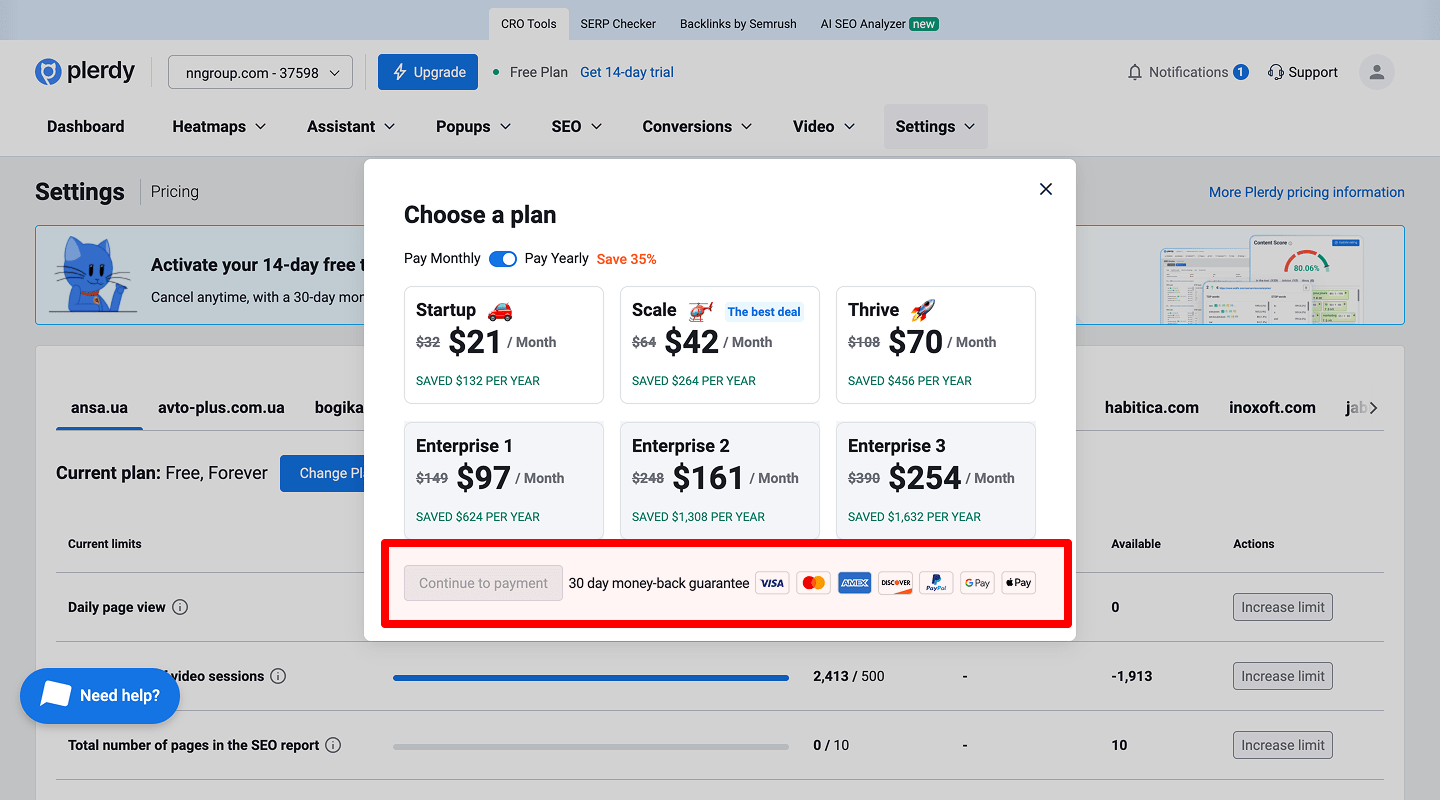
Task: Select the Apple Pay icon
Action: [1018, 582]
